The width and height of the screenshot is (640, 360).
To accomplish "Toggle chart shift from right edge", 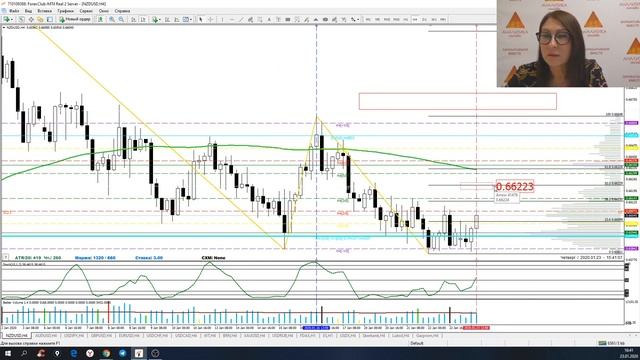I will click(x=143, y=19).
